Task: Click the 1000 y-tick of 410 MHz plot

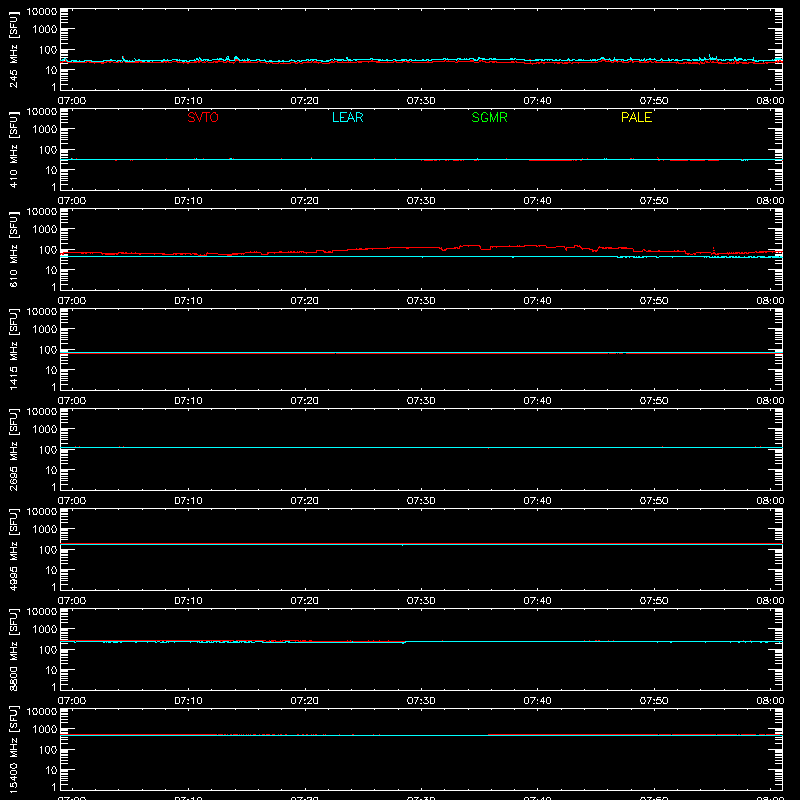Action: tap(45, 129)
